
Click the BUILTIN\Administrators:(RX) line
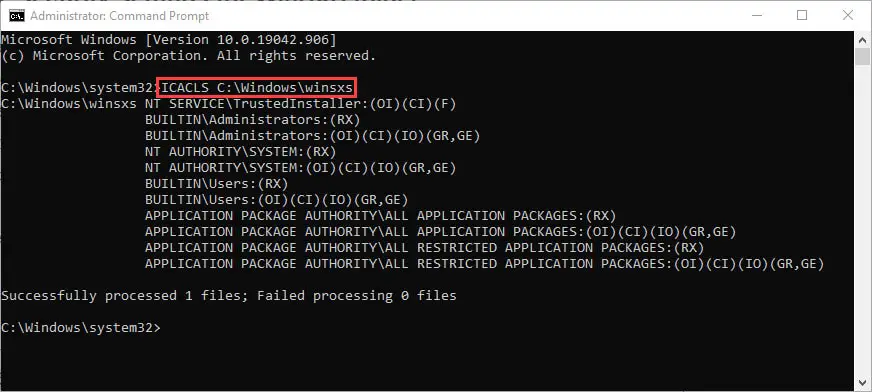252,120
